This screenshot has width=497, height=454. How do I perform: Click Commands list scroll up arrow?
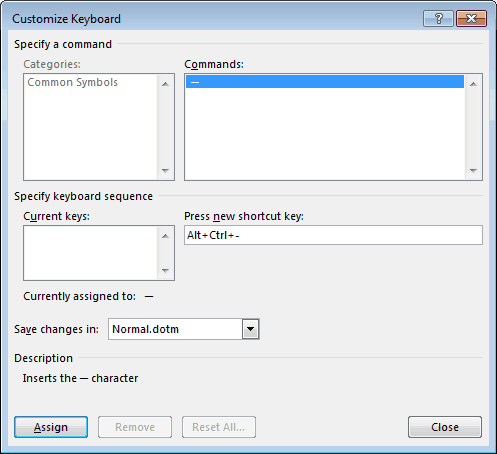coord(473,84)
